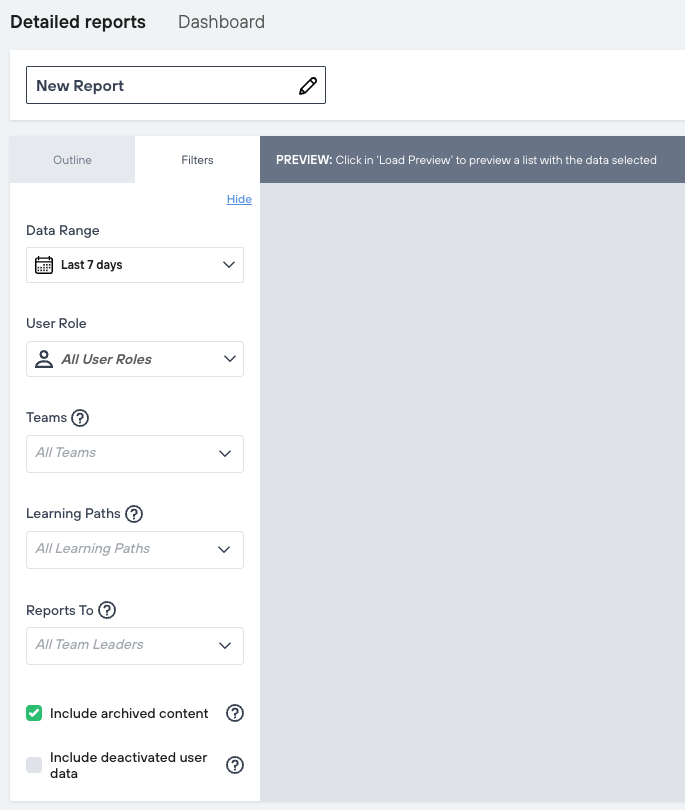Click the New Report name field
Viewport: 685px width, 810px height.
pyautogui.click(x=160, y=86)
